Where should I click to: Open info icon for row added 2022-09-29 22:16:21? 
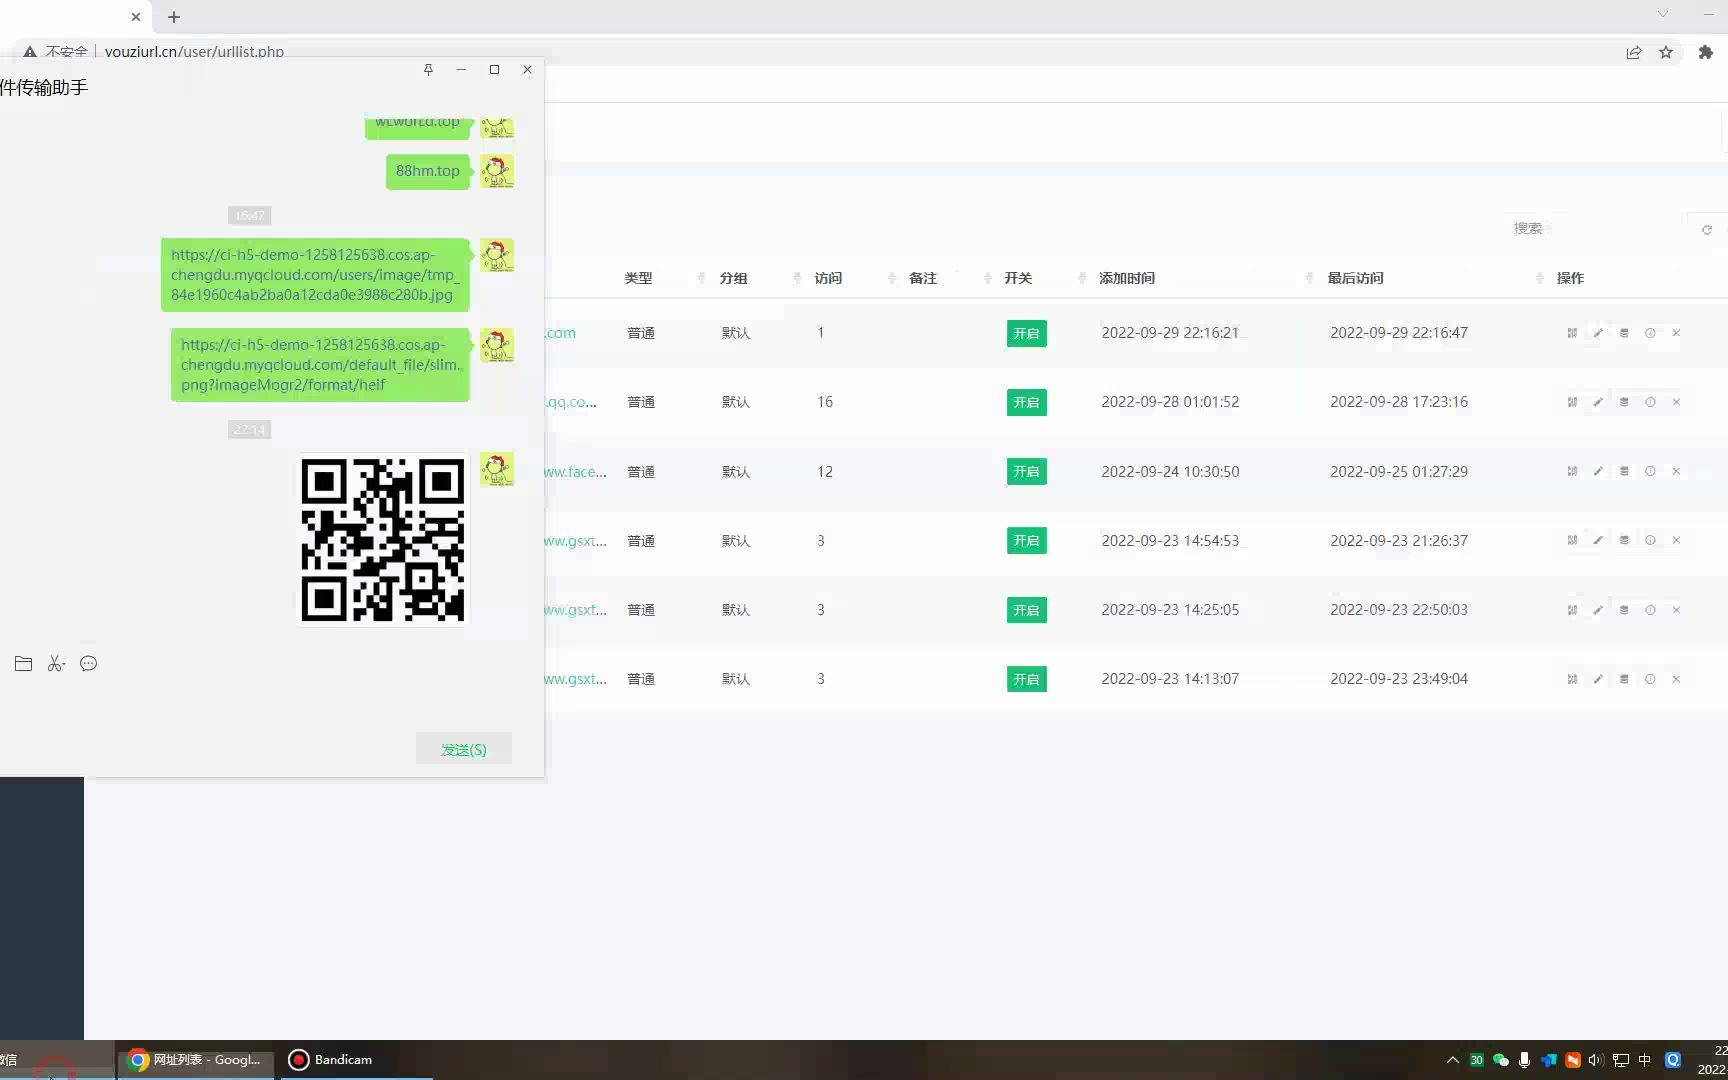(1650, 333)
